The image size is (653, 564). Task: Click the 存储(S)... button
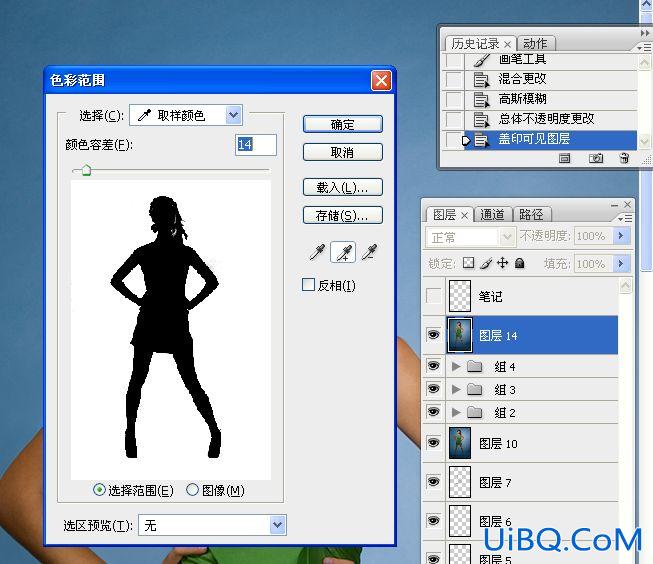[342, 215]
